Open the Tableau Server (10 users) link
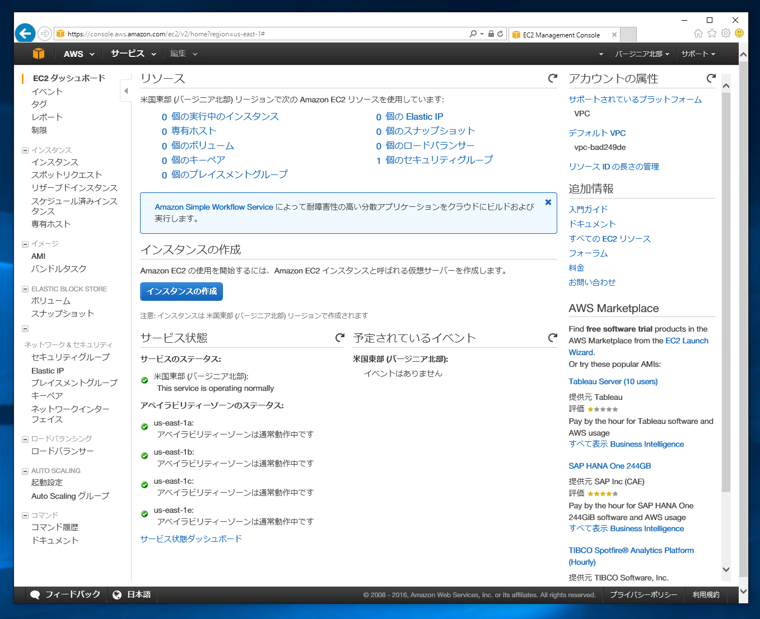The image size is (760, 619). pos(613,381)
